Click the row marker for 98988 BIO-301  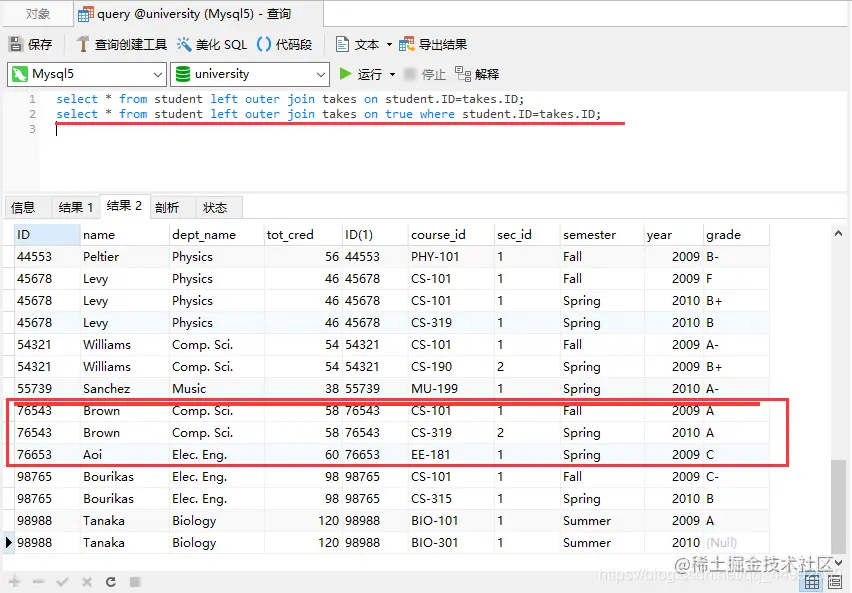pyautogui.click(x=8, y=542)
